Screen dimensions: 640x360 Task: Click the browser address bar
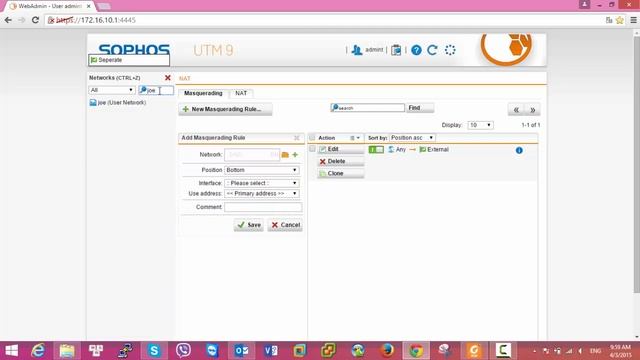click(322, 20)
